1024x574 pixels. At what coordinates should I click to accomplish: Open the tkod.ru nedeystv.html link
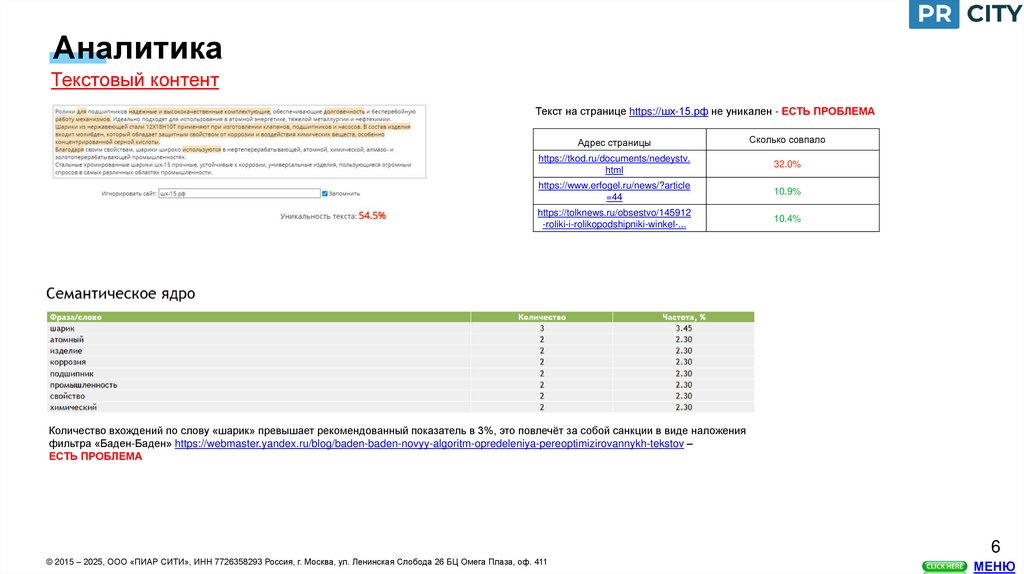614,164
